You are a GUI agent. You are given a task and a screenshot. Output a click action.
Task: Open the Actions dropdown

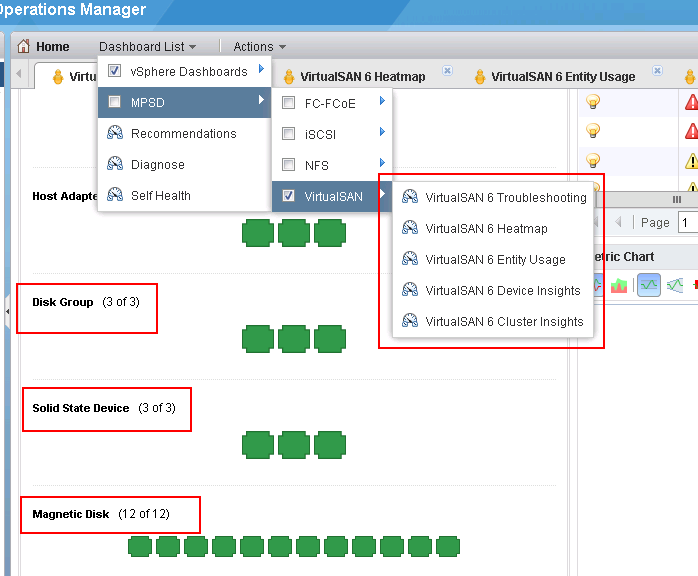[260, 46]
